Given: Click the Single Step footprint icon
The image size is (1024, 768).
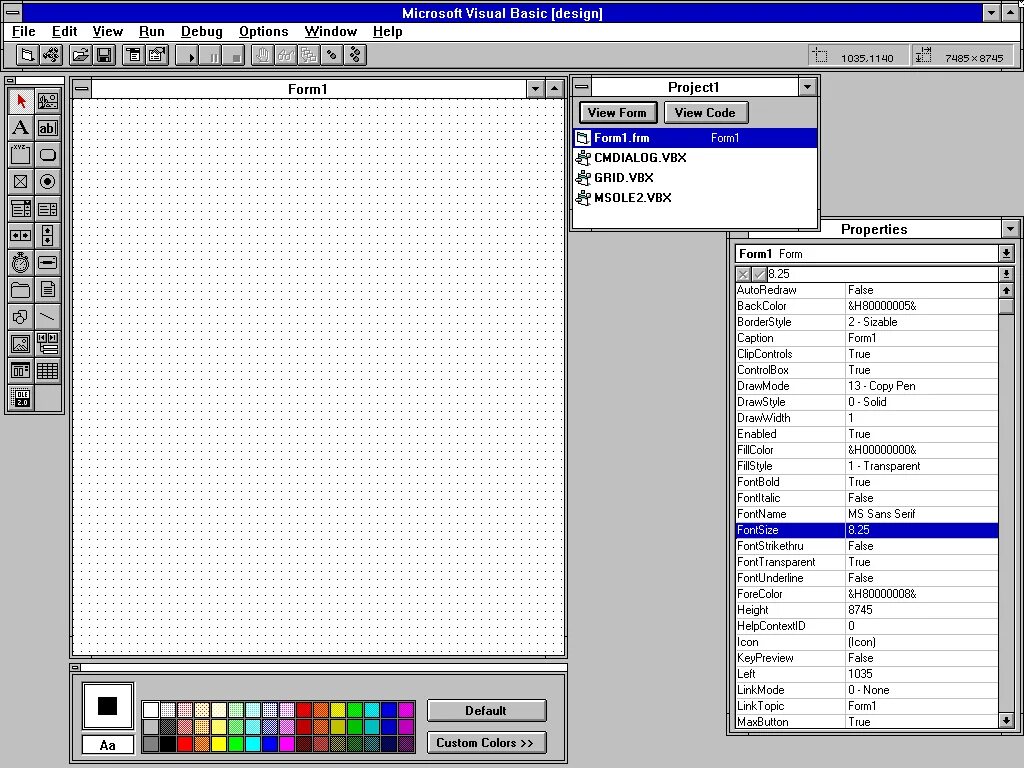Looking at the screenshot, I should point(332,56).
